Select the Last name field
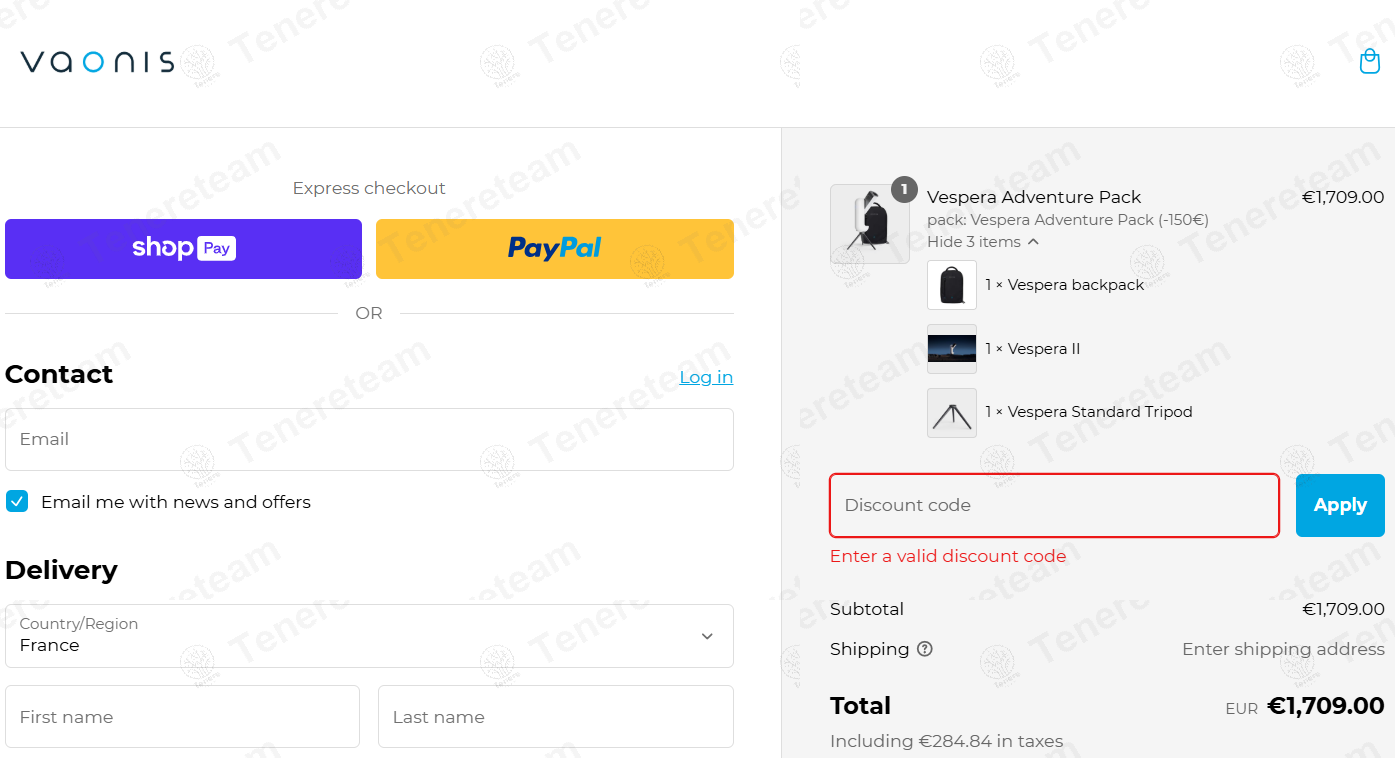1395x758 pixels. point(556,716)
